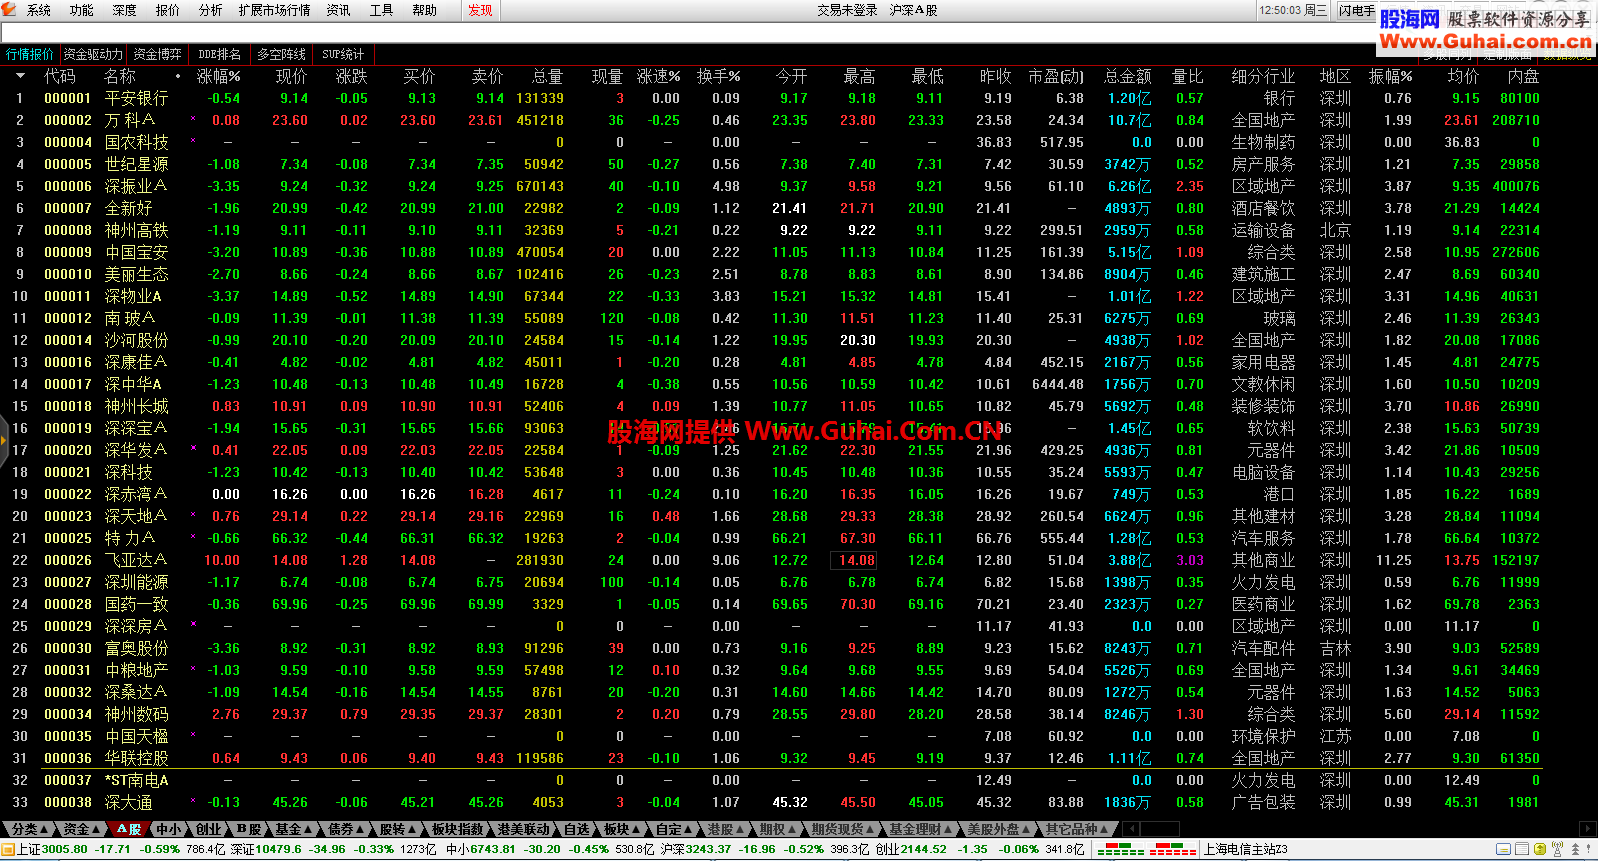1598x861 pixels.
Task: Open the 美股外盘 bottom tab menu
Action: point(998,829)
